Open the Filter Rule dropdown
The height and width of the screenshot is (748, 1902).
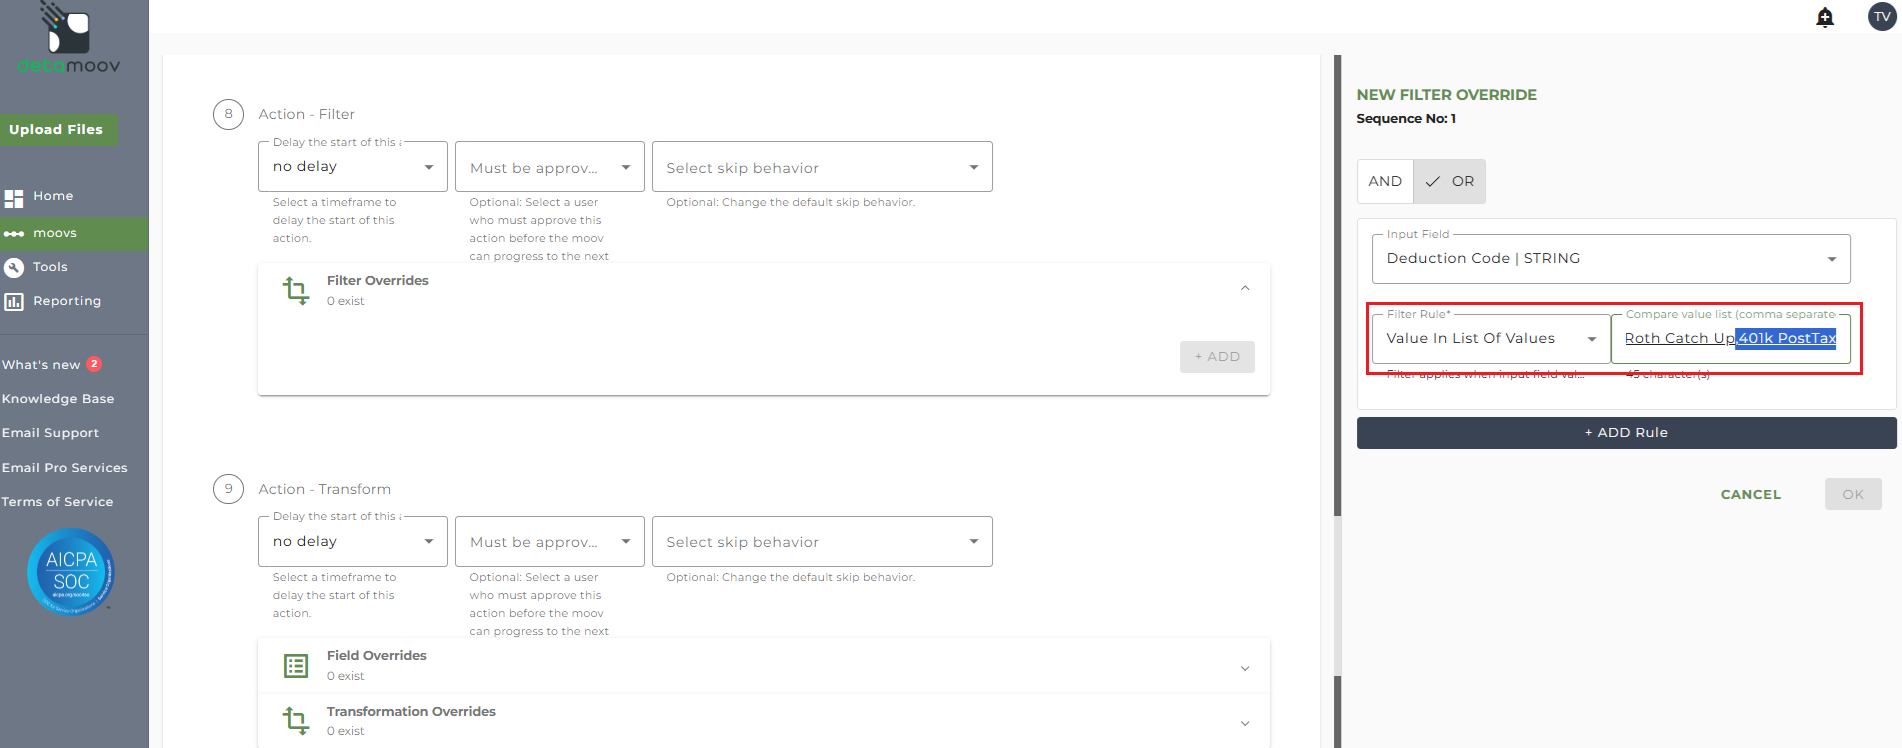(x=1490, y=339)
